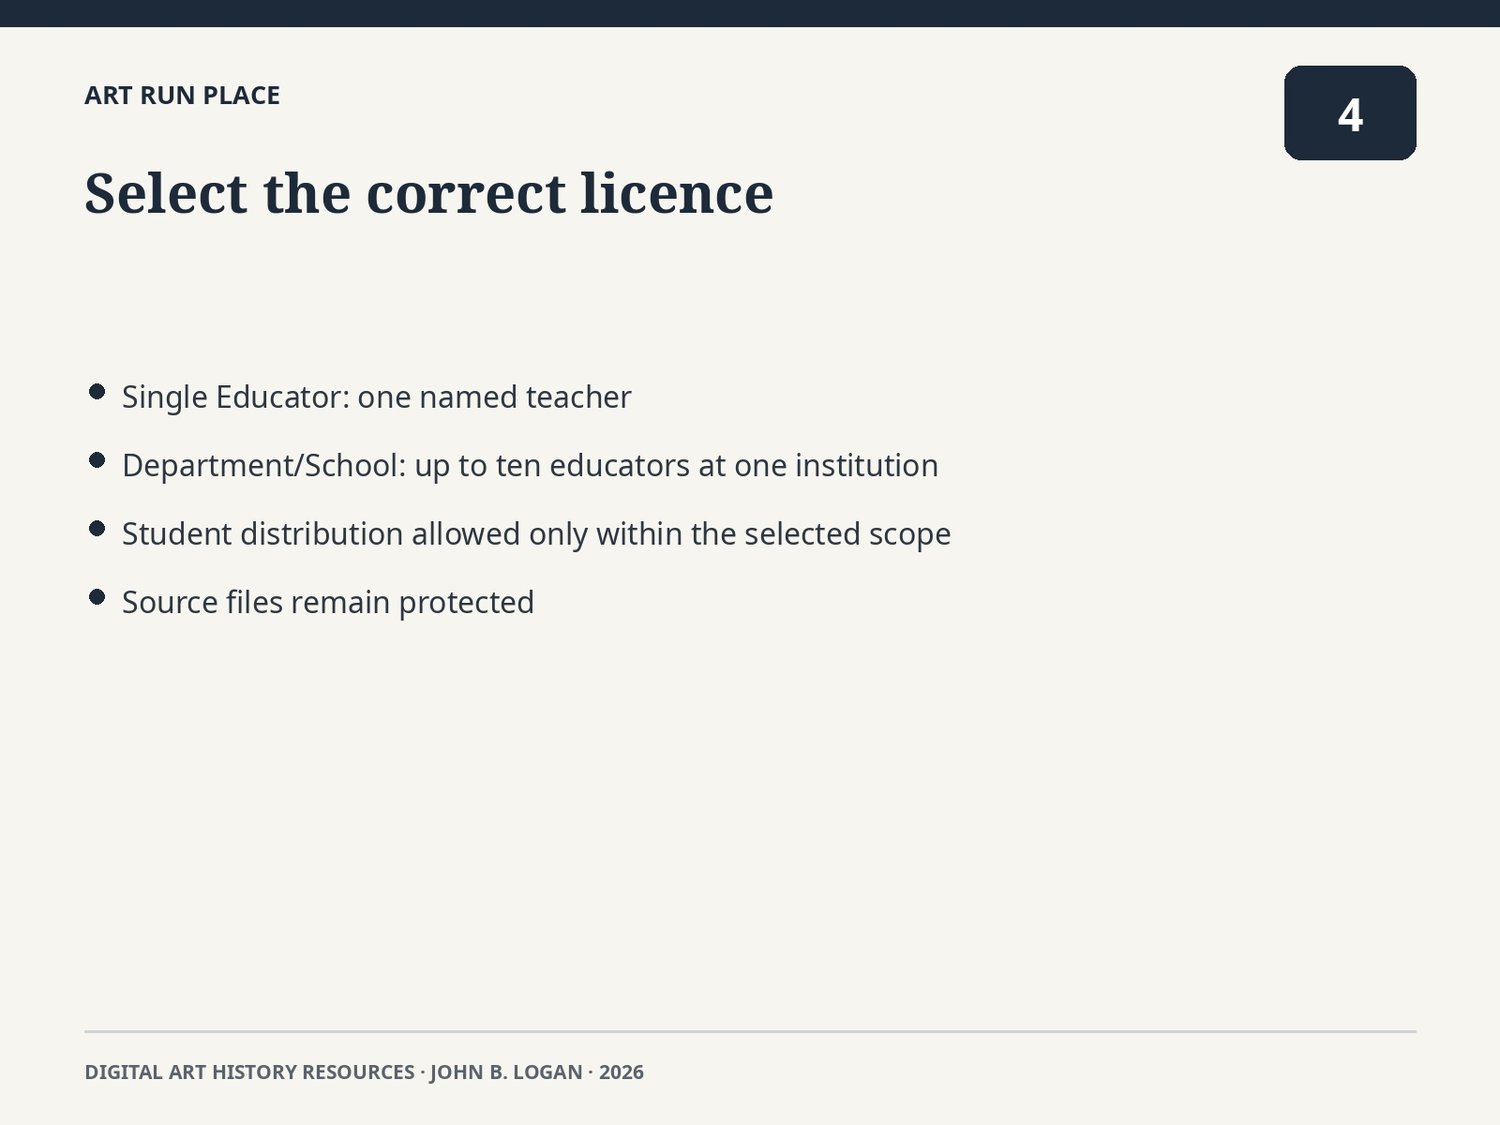This screenshot has height=1125, width=1500.
Task: Click 'DIGITAL ART HISTORY RESOURCES' footer text
Action: tap(249, 1072)
